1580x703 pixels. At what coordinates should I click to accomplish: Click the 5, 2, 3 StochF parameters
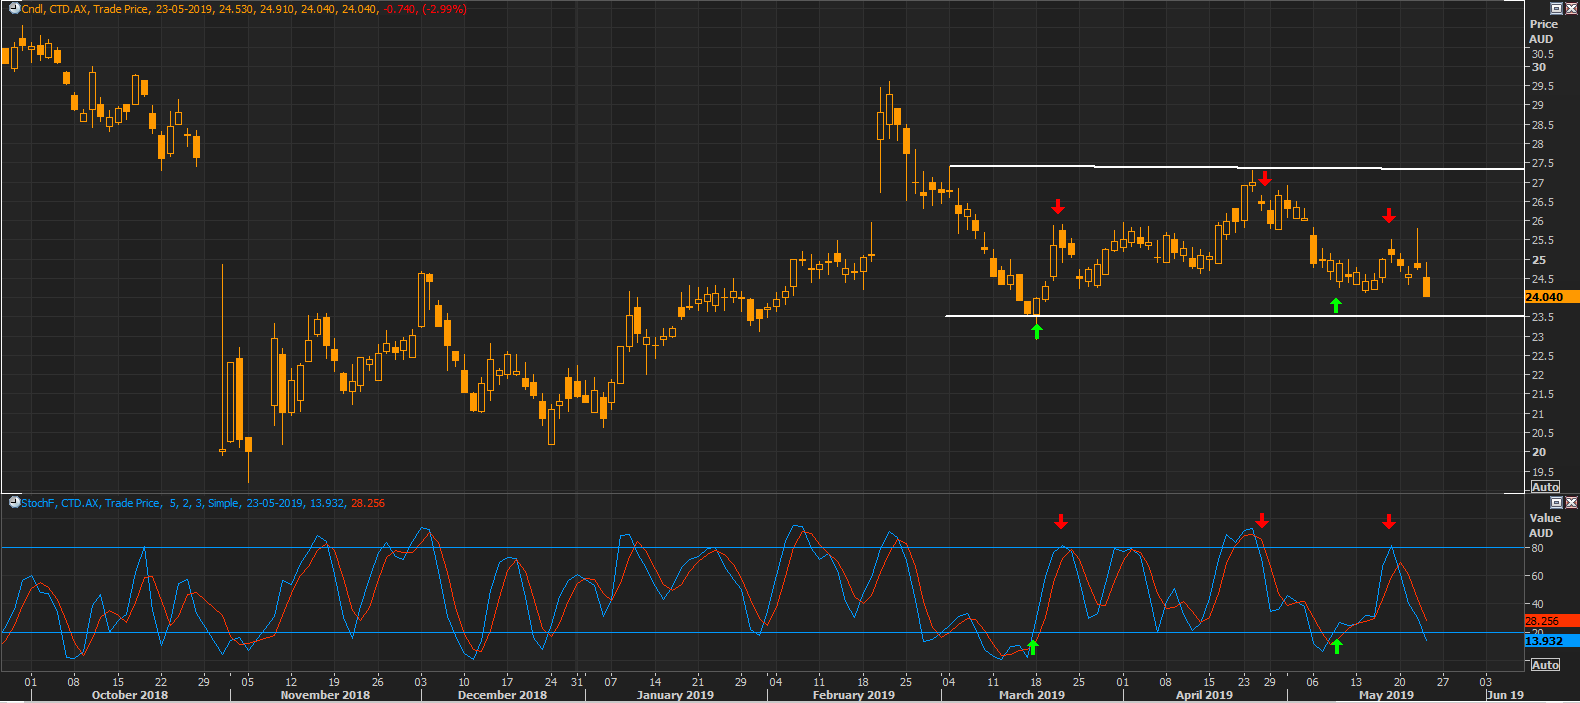click(186, 503)
